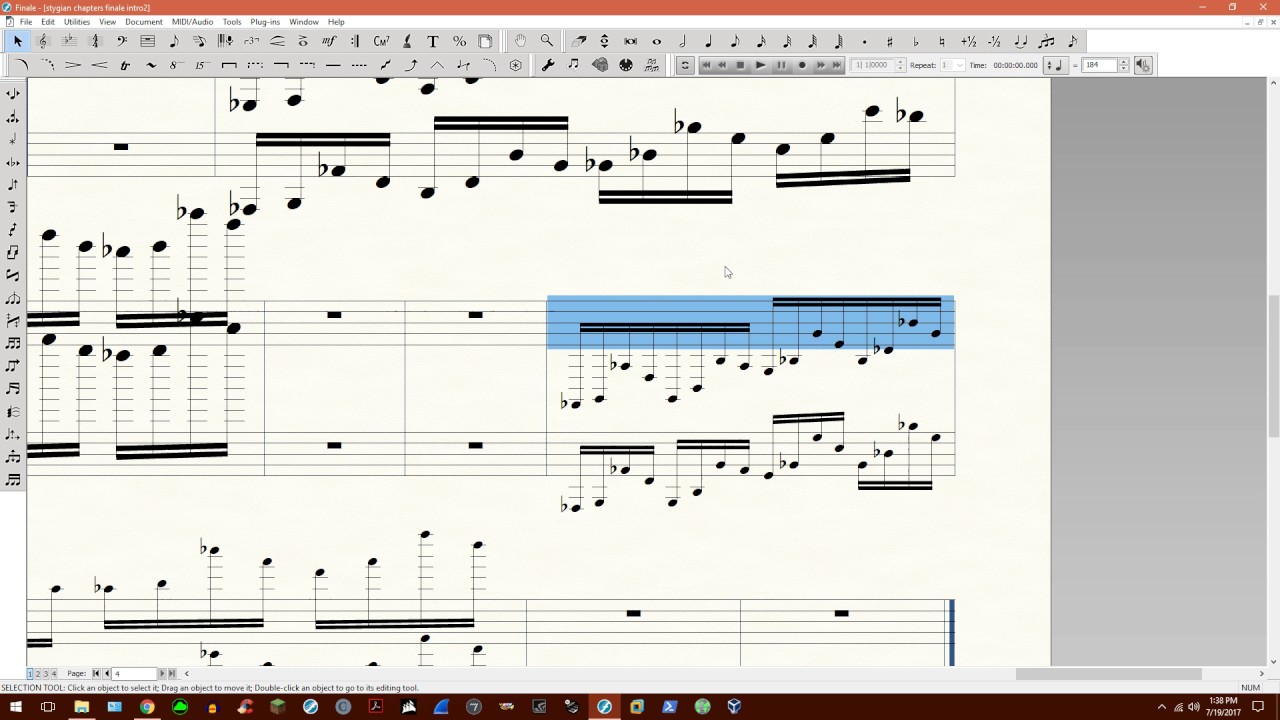Select the Selection tool arrow
1280x720 pixels.
point(17,41)
